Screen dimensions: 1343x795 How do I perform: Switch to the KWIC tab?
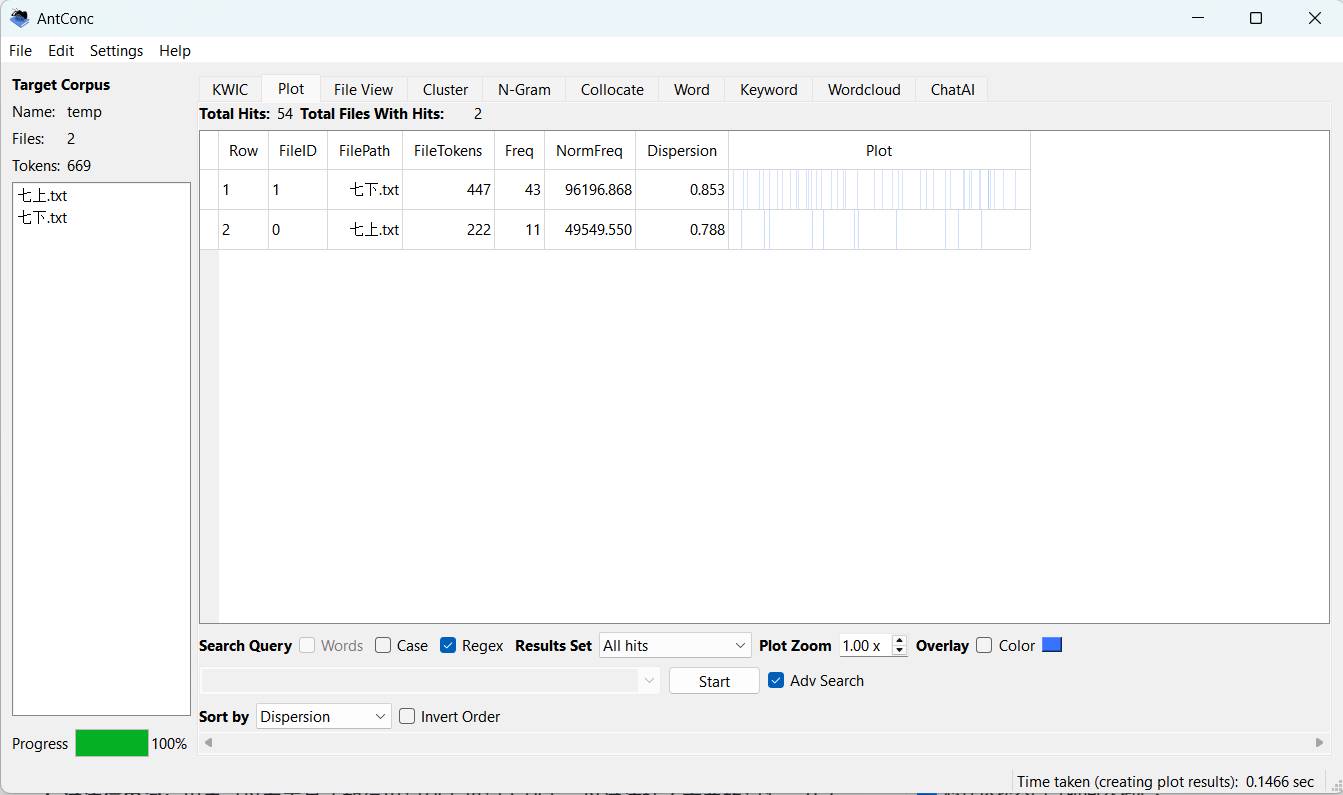pyautogui.click(x=230, y=90)
